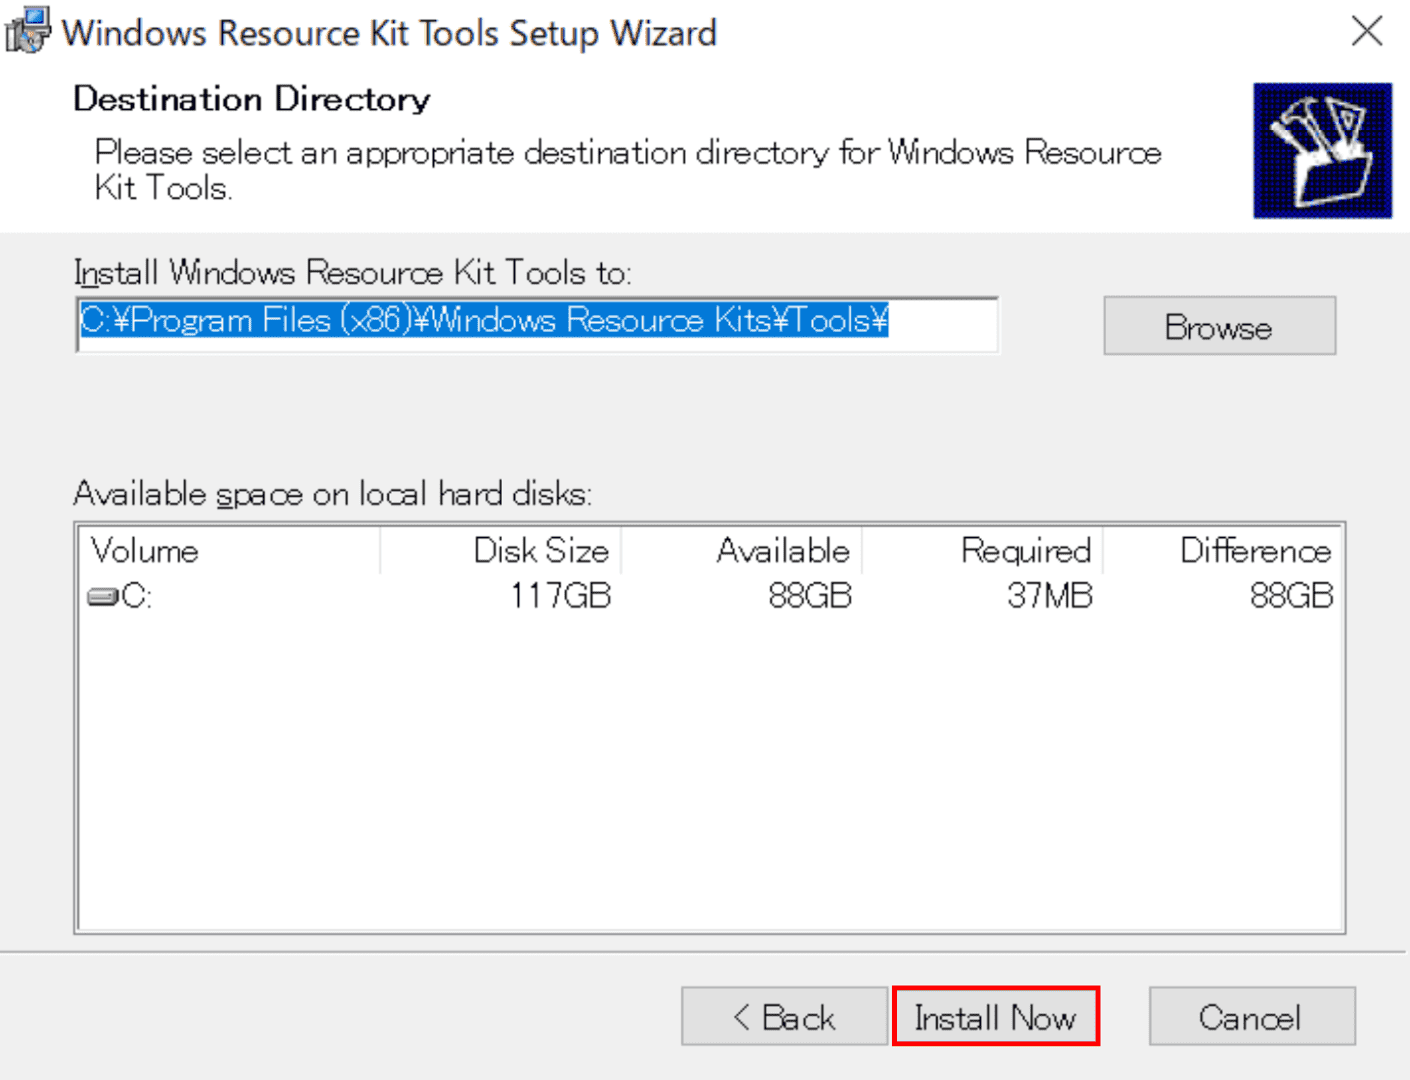Click the 88GB Available value

(810, 596)
